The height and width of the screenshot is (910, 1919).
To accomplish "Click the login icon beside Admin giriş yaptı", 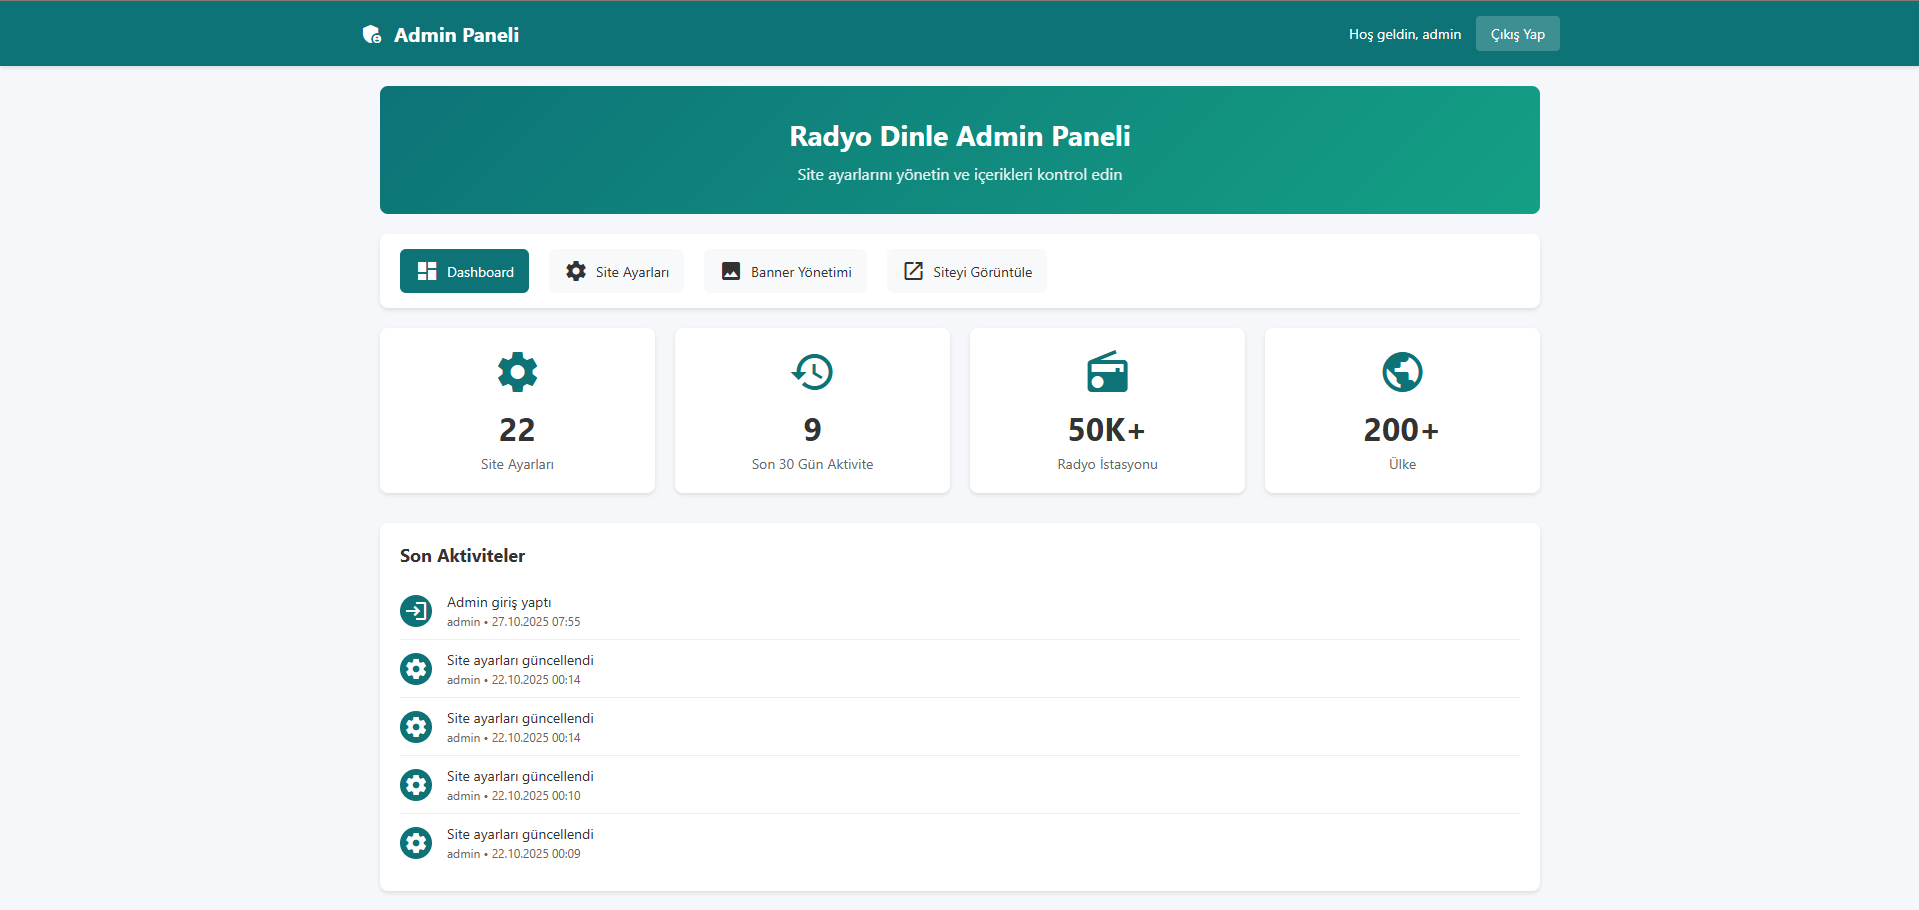I will (x=416, y=611).
